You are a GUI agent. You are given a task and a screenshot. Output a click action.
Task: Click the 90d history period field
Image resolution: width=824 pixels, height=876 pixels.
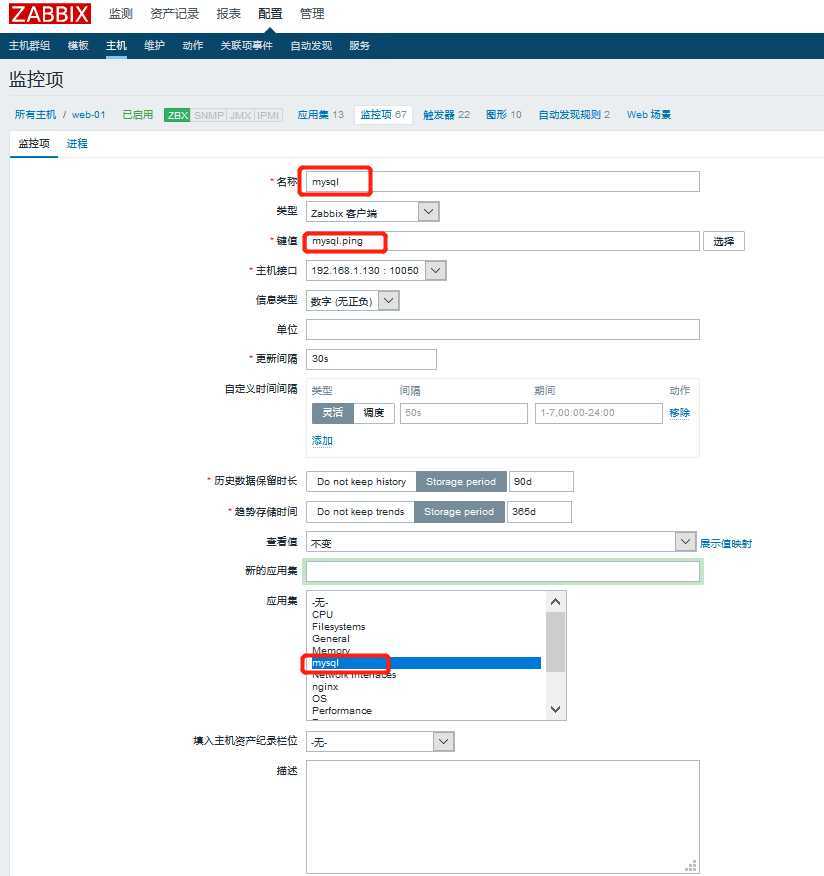(541, 482)
